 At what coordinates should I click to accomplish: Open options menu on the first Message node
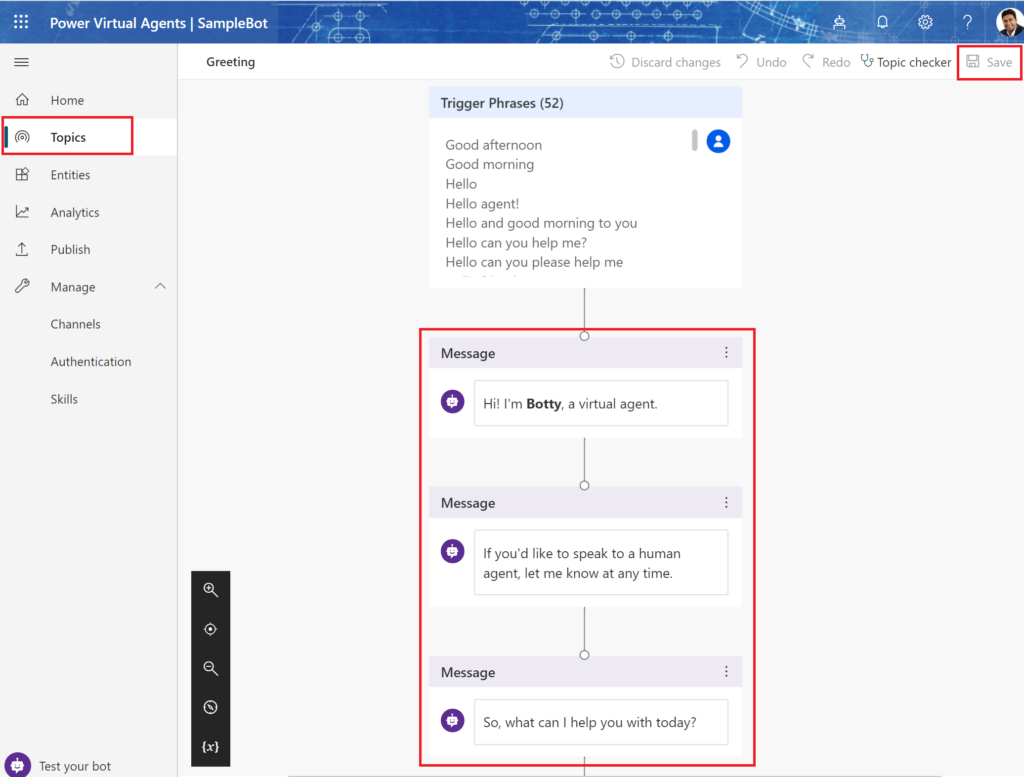point(727,352)
